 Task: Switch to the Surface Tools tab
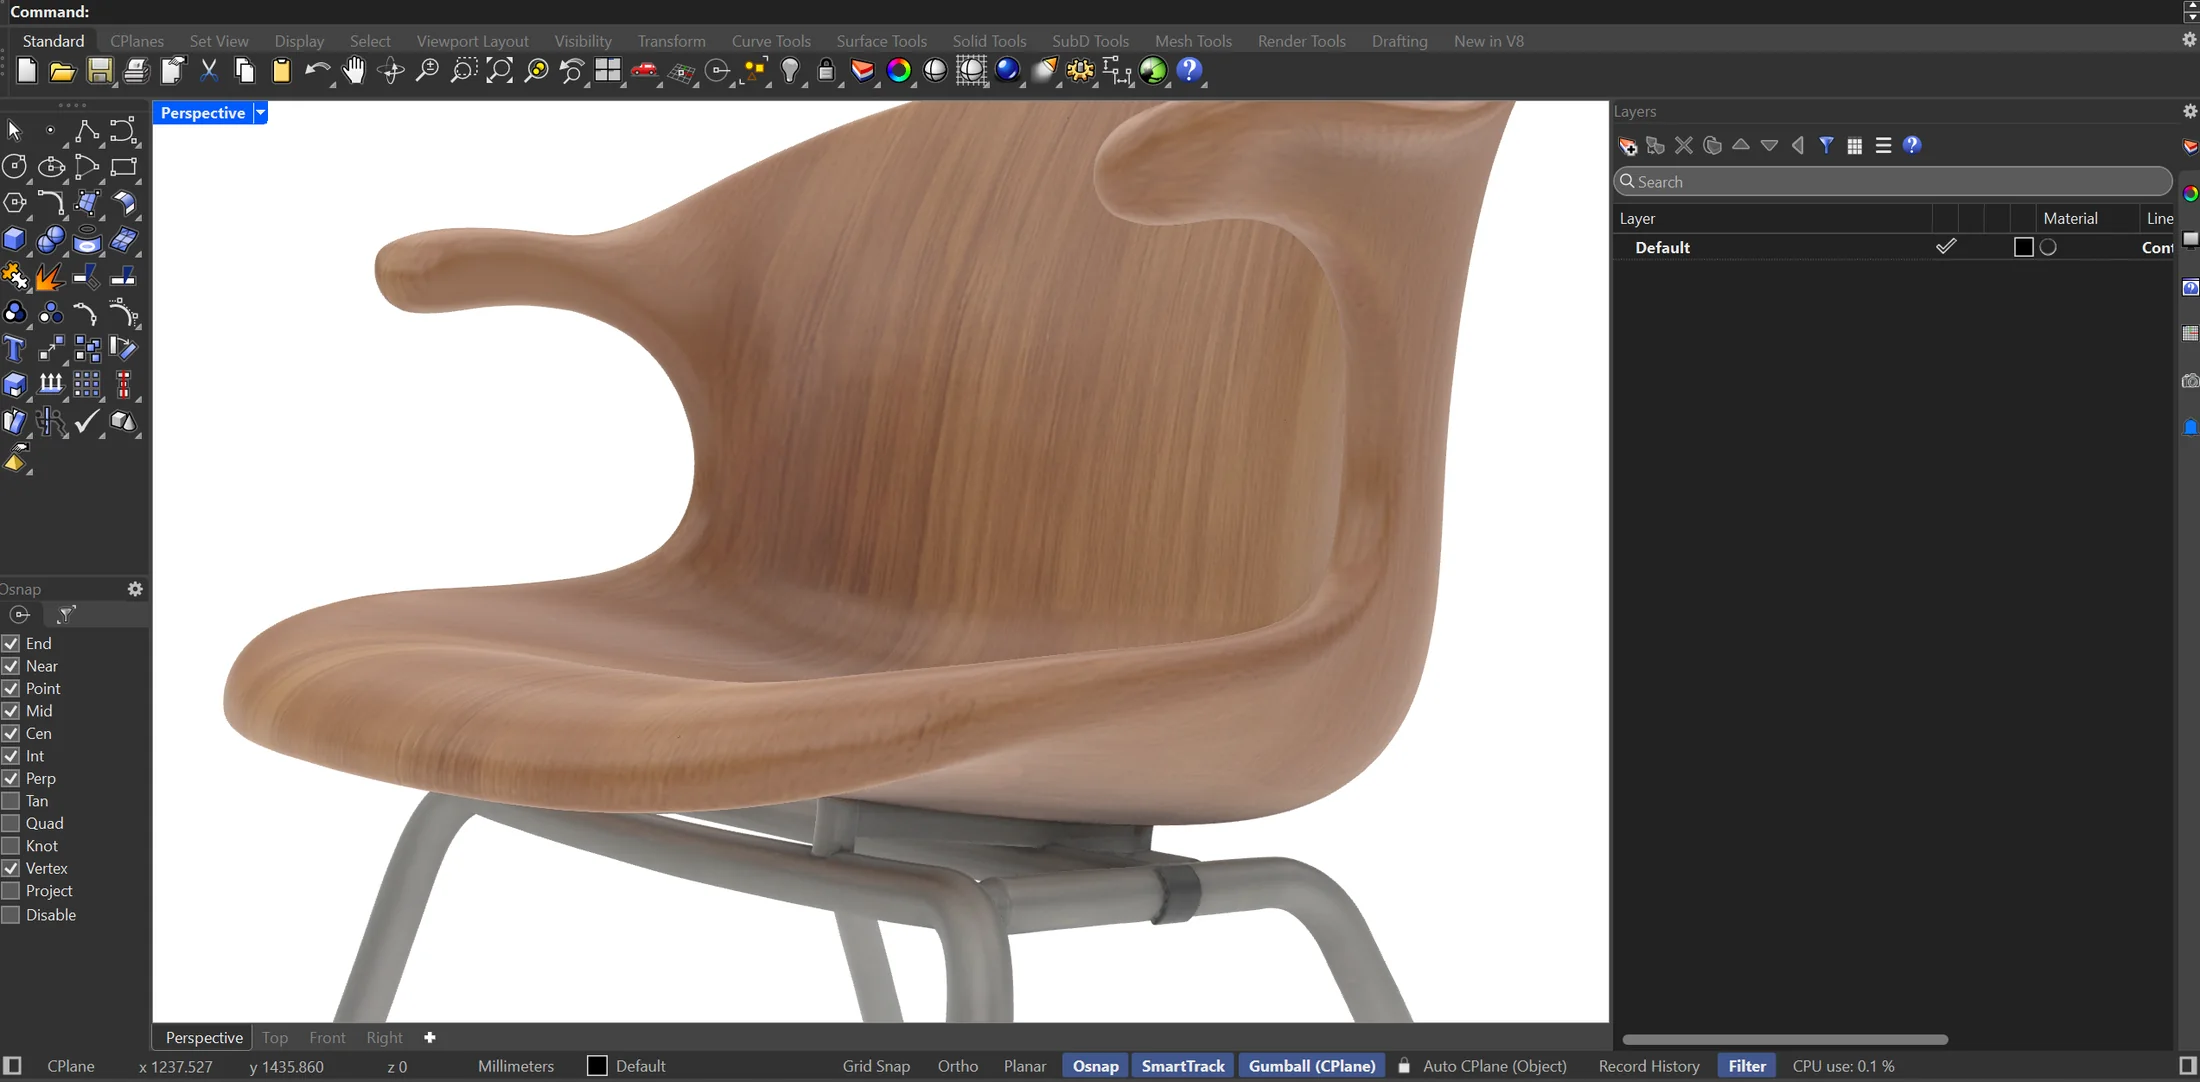pyautogui.click(x=881, y=41)
